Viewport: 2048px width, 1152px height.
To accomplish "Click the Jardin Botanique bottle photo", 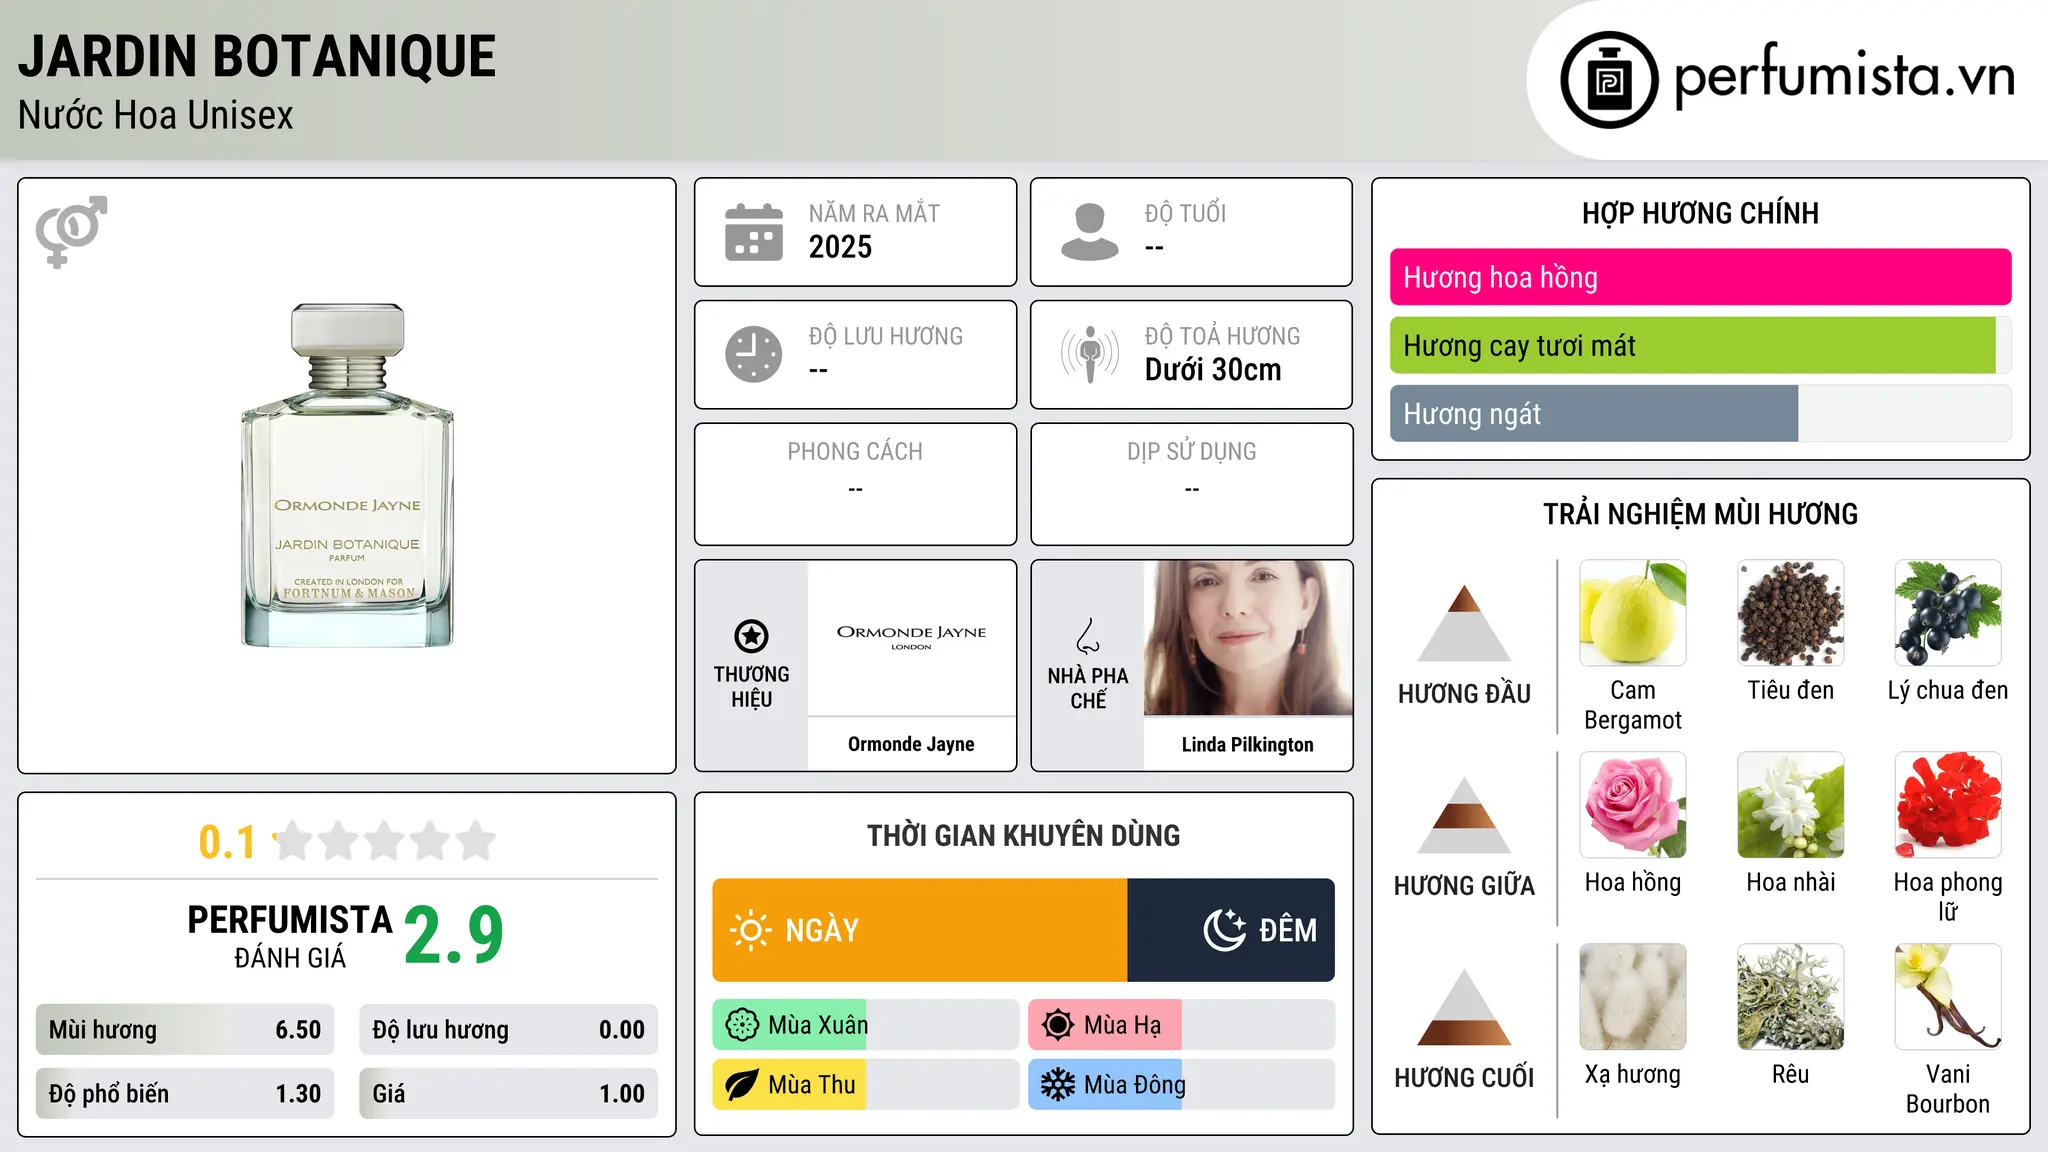I will pyautogui.click(x=347, y=475).
